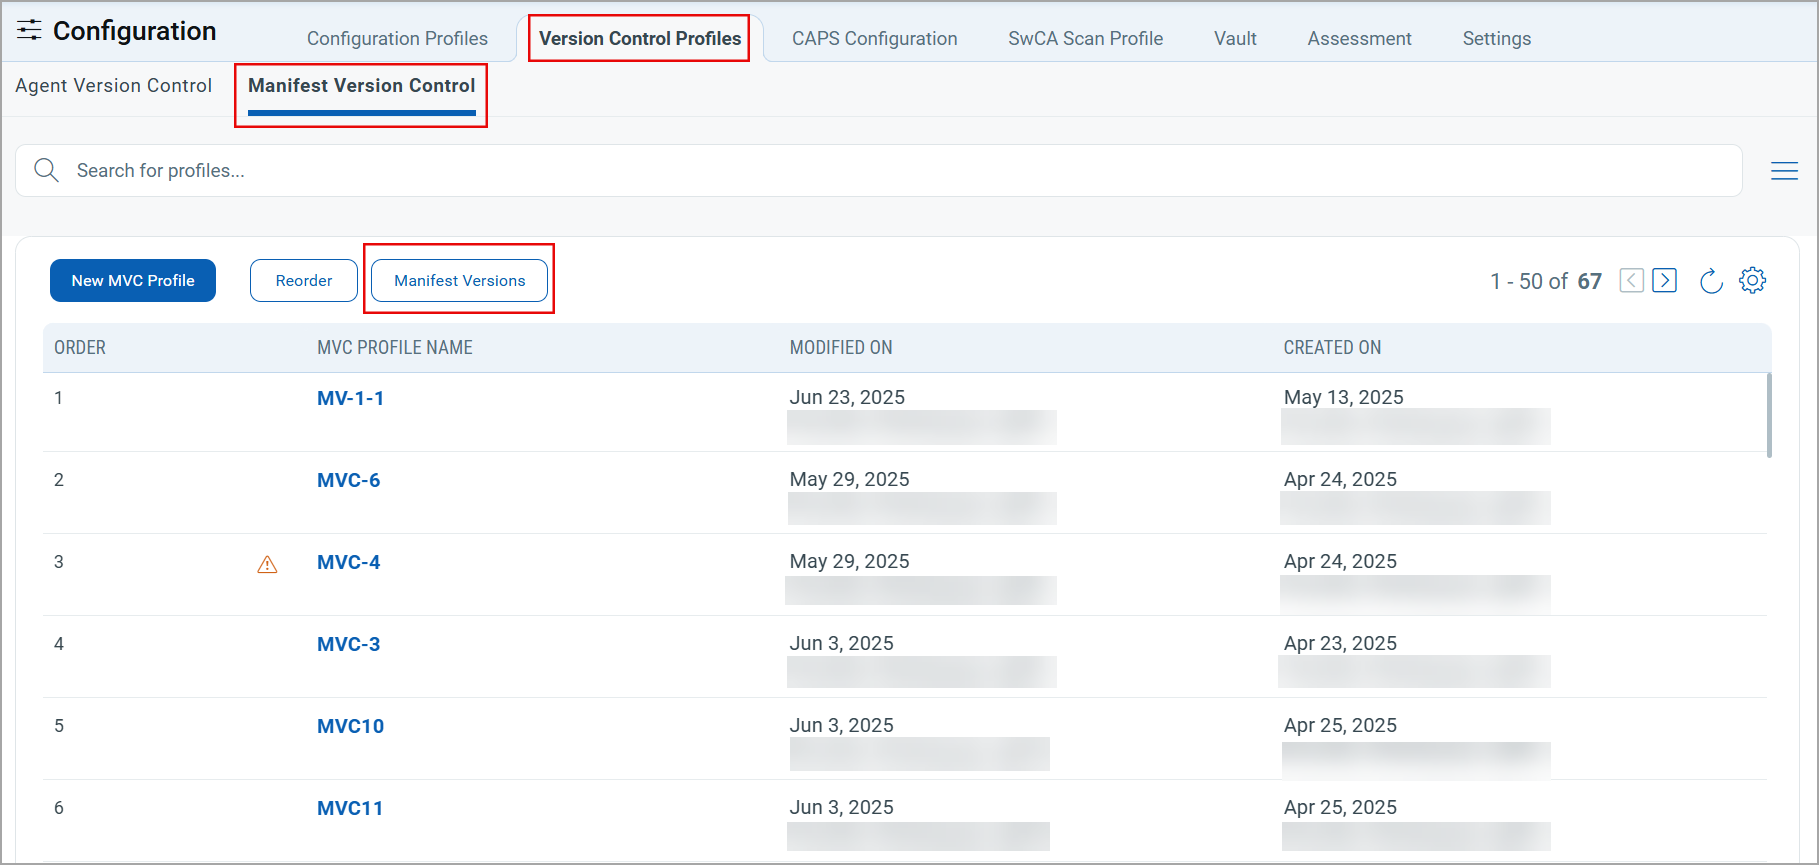Open Manifest Versions button
This screenshot has height=865, width=1819.
(x=459, y=281)
